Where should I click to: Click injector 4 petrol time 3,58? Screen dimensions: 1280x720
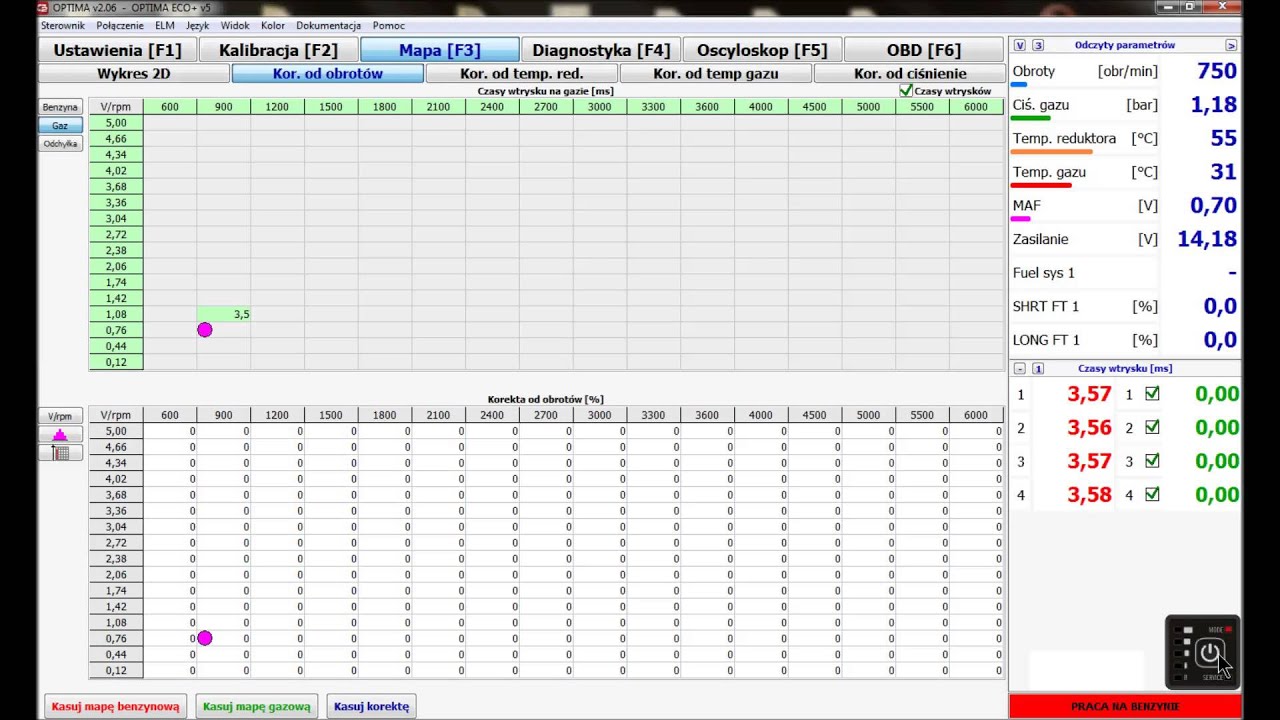coord(1089,494)
